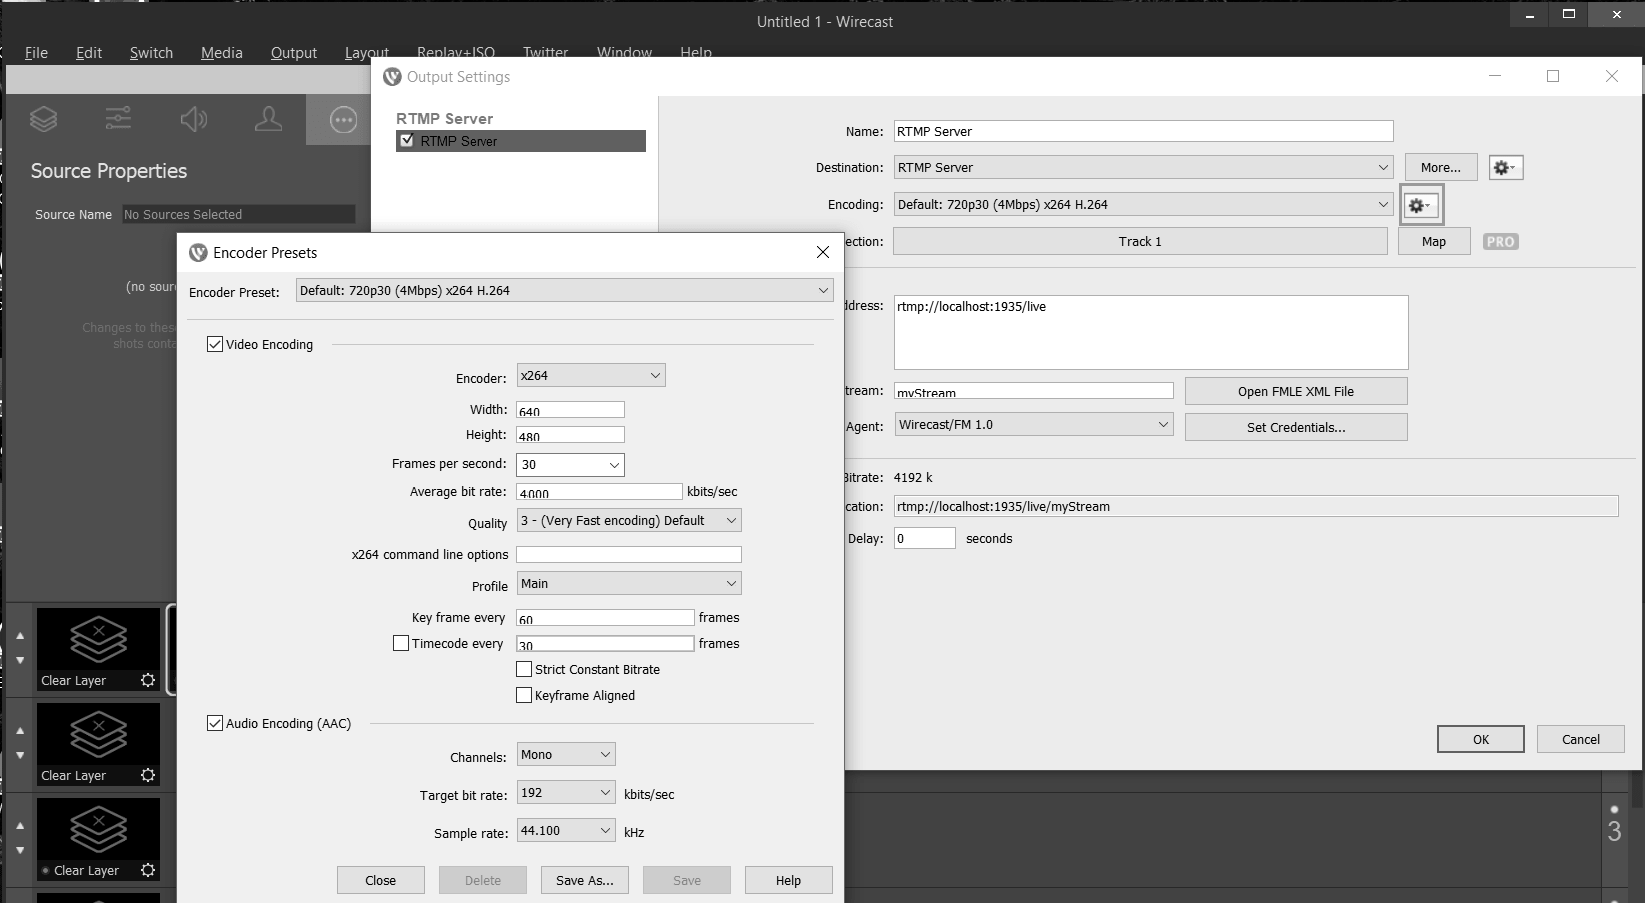The image size is (1645, 903).
Task: Open the Profile dropdown in Encoder Presets
Action: 628,583
